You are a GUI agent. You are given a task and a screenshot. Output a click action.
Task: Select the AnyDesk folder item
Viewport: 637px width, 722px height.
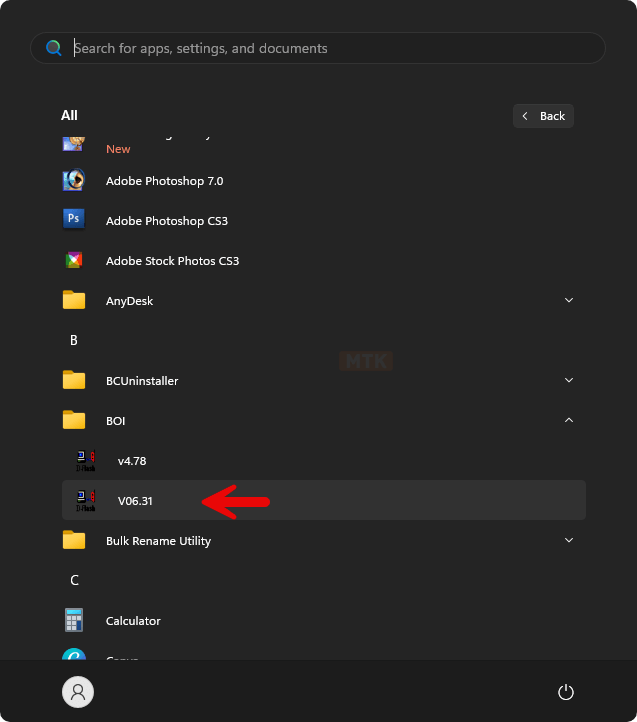pos(129,301)
